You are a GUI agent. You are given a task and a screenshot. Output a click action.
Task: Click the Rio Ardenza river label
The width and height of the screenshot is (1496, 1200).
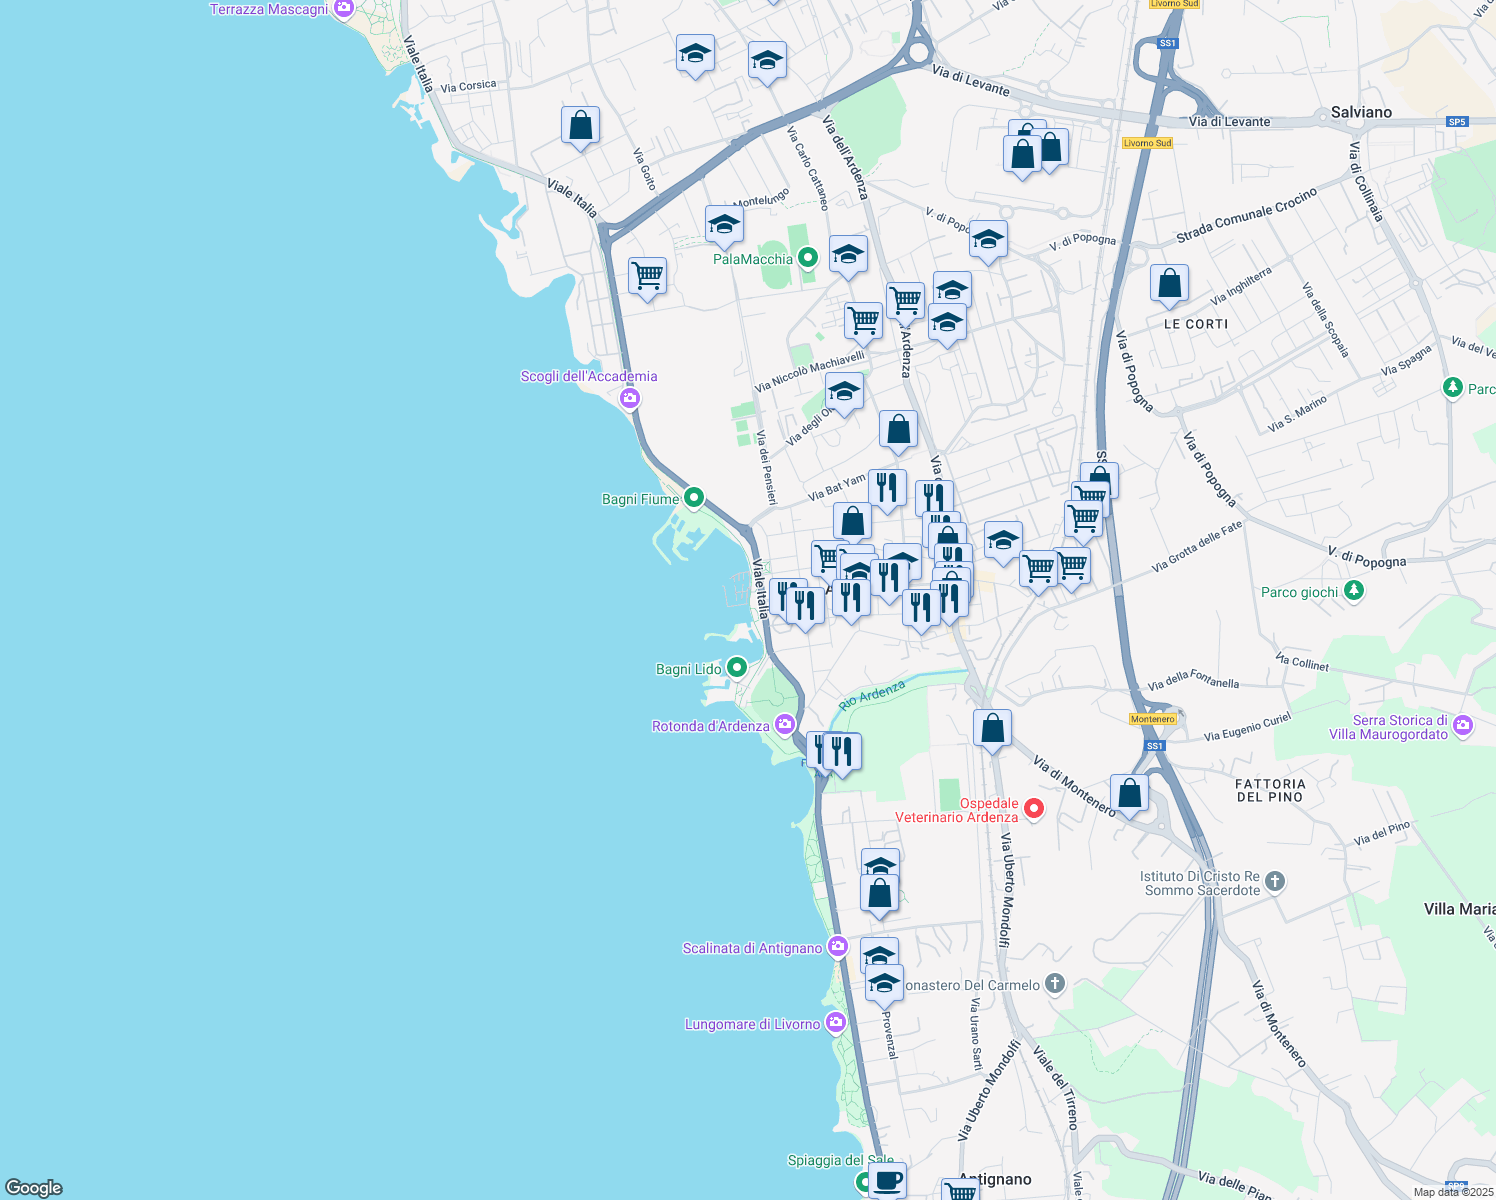click(872, 695)
